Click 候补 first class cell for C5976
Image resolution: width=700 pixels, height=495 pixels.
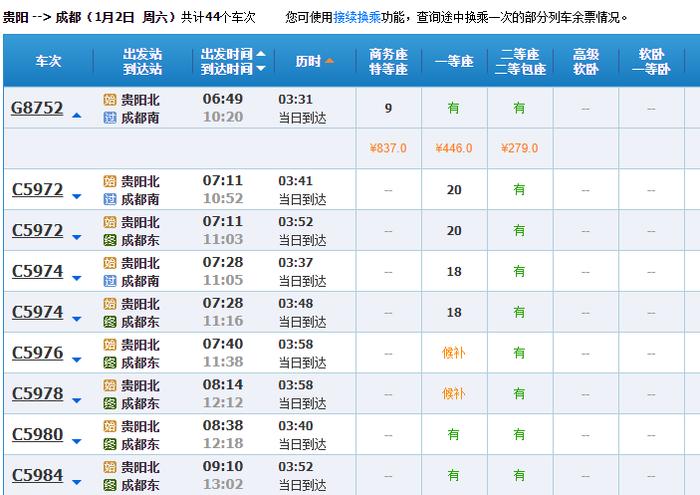(454, 353)
